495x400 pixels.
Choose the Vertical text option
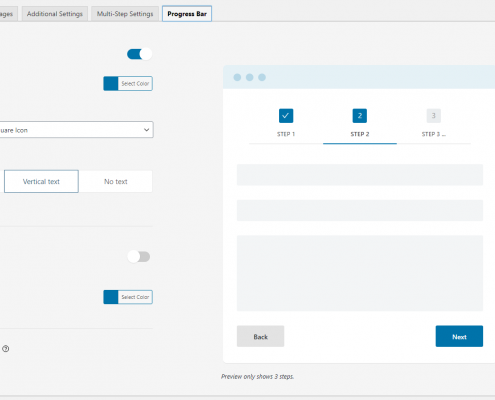pyautogui.click(x=41, y=181)
